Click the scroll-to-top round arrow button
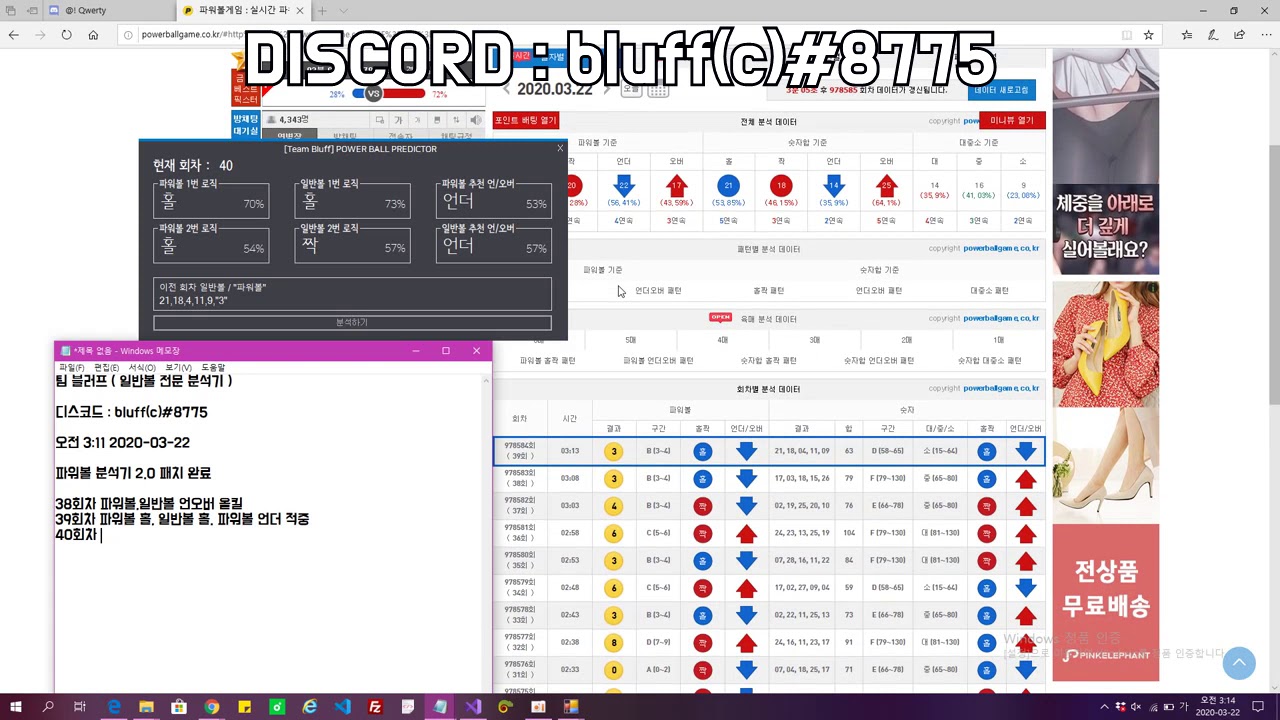Image resolution: width=1280 pixels, height=720 pixels. point(1239,662)
